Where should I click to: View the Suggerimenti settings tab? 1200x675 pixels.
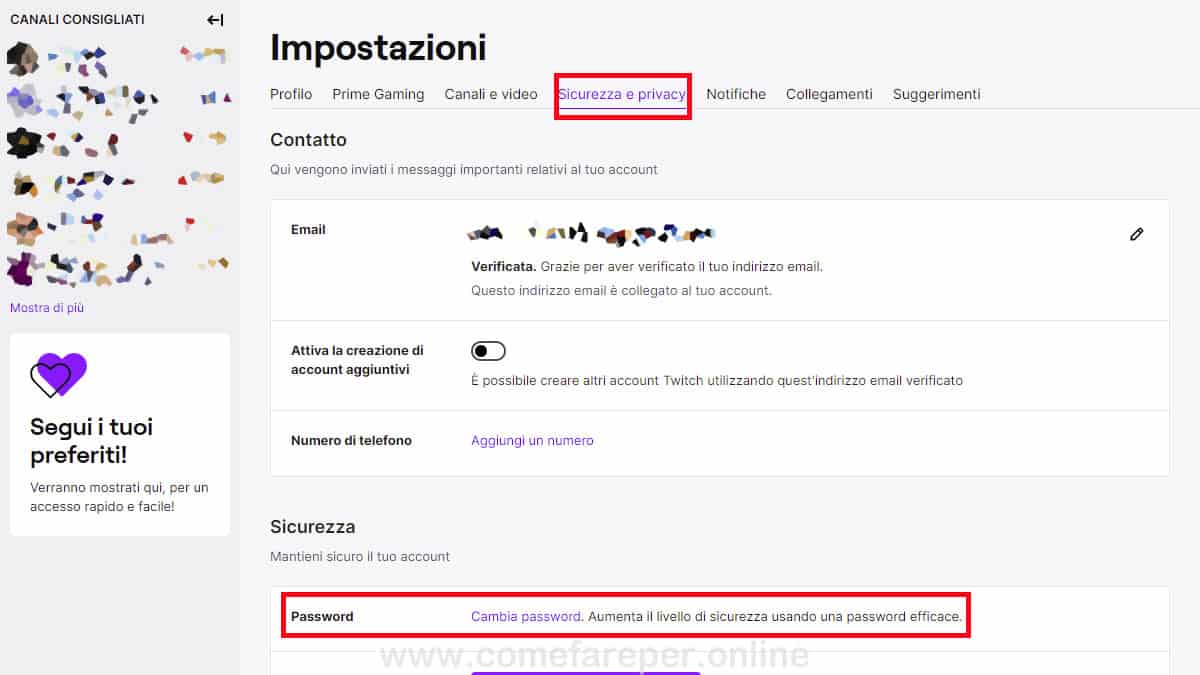point(936,93)
